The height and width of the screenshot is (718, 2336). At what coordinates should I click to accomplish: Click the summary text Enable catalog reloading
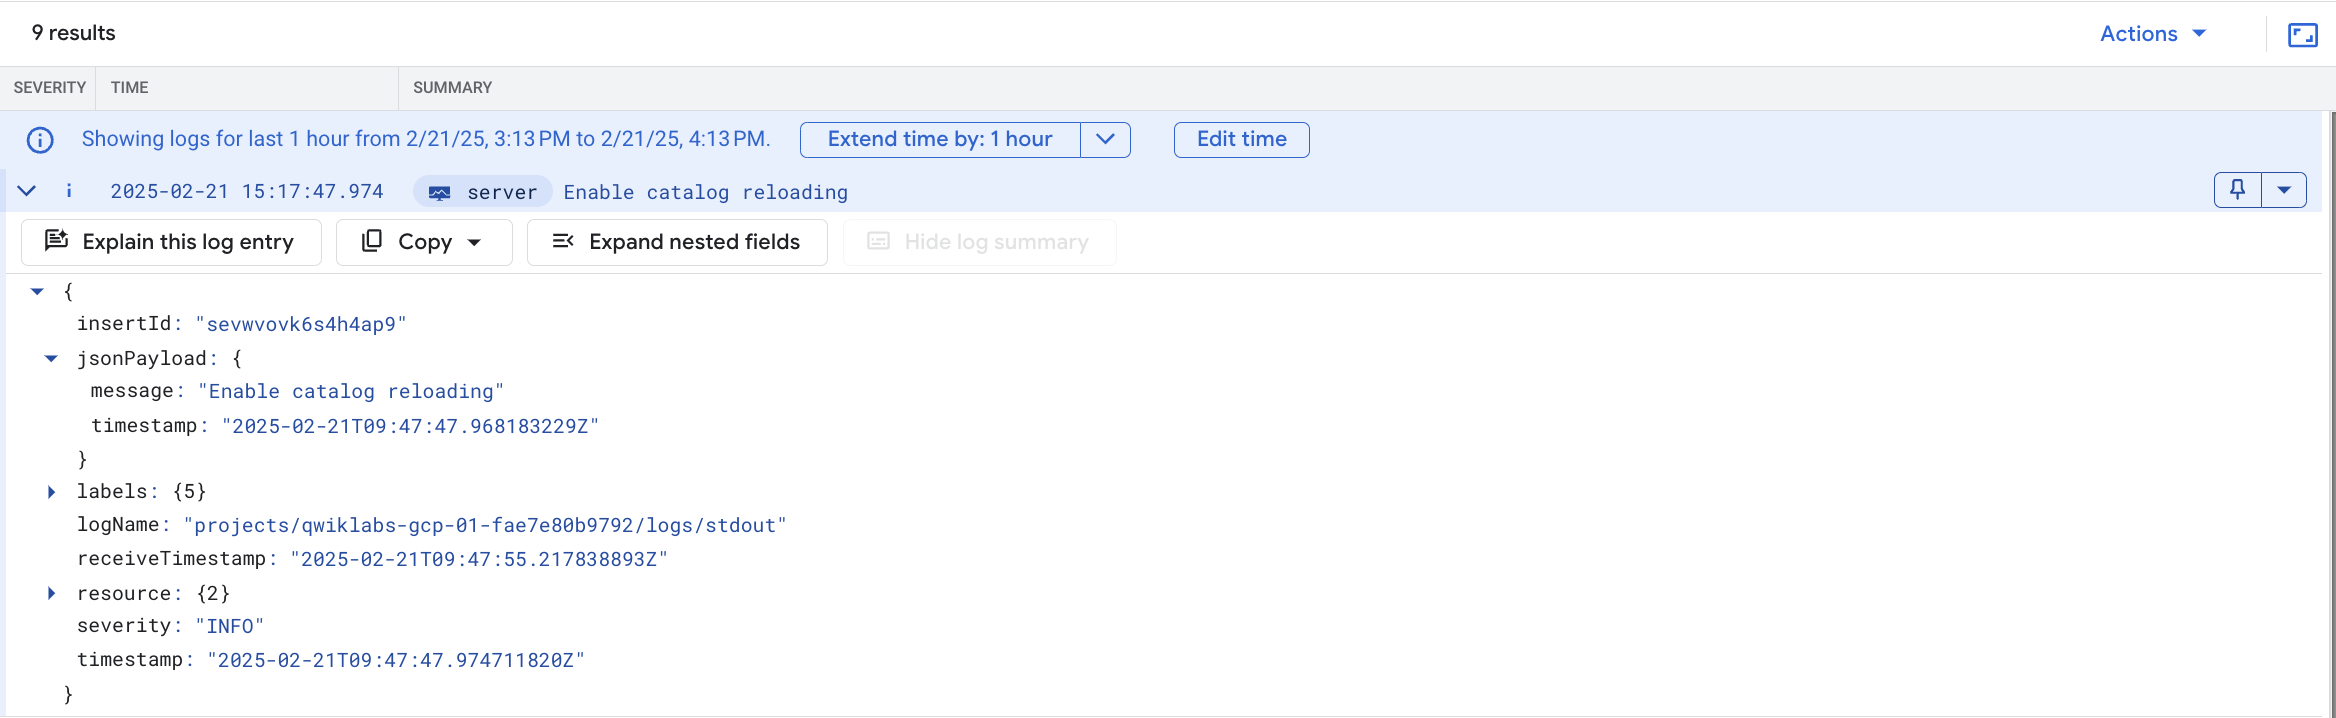tap(705, 192)
